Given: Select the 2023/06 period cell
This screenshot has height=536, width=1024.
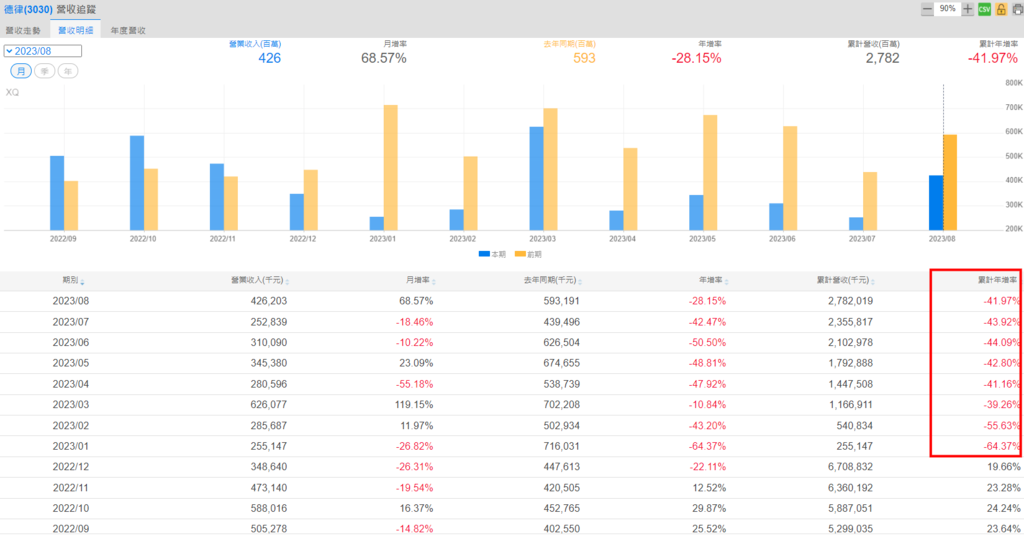Looking at the screenshot, I should tap(71, 342).
